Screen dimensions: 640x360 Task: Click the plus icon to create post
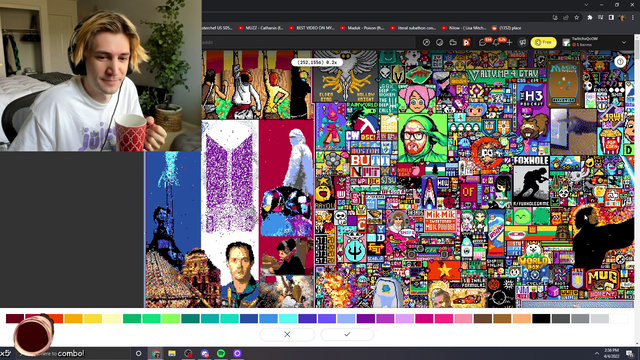(509, 43)
